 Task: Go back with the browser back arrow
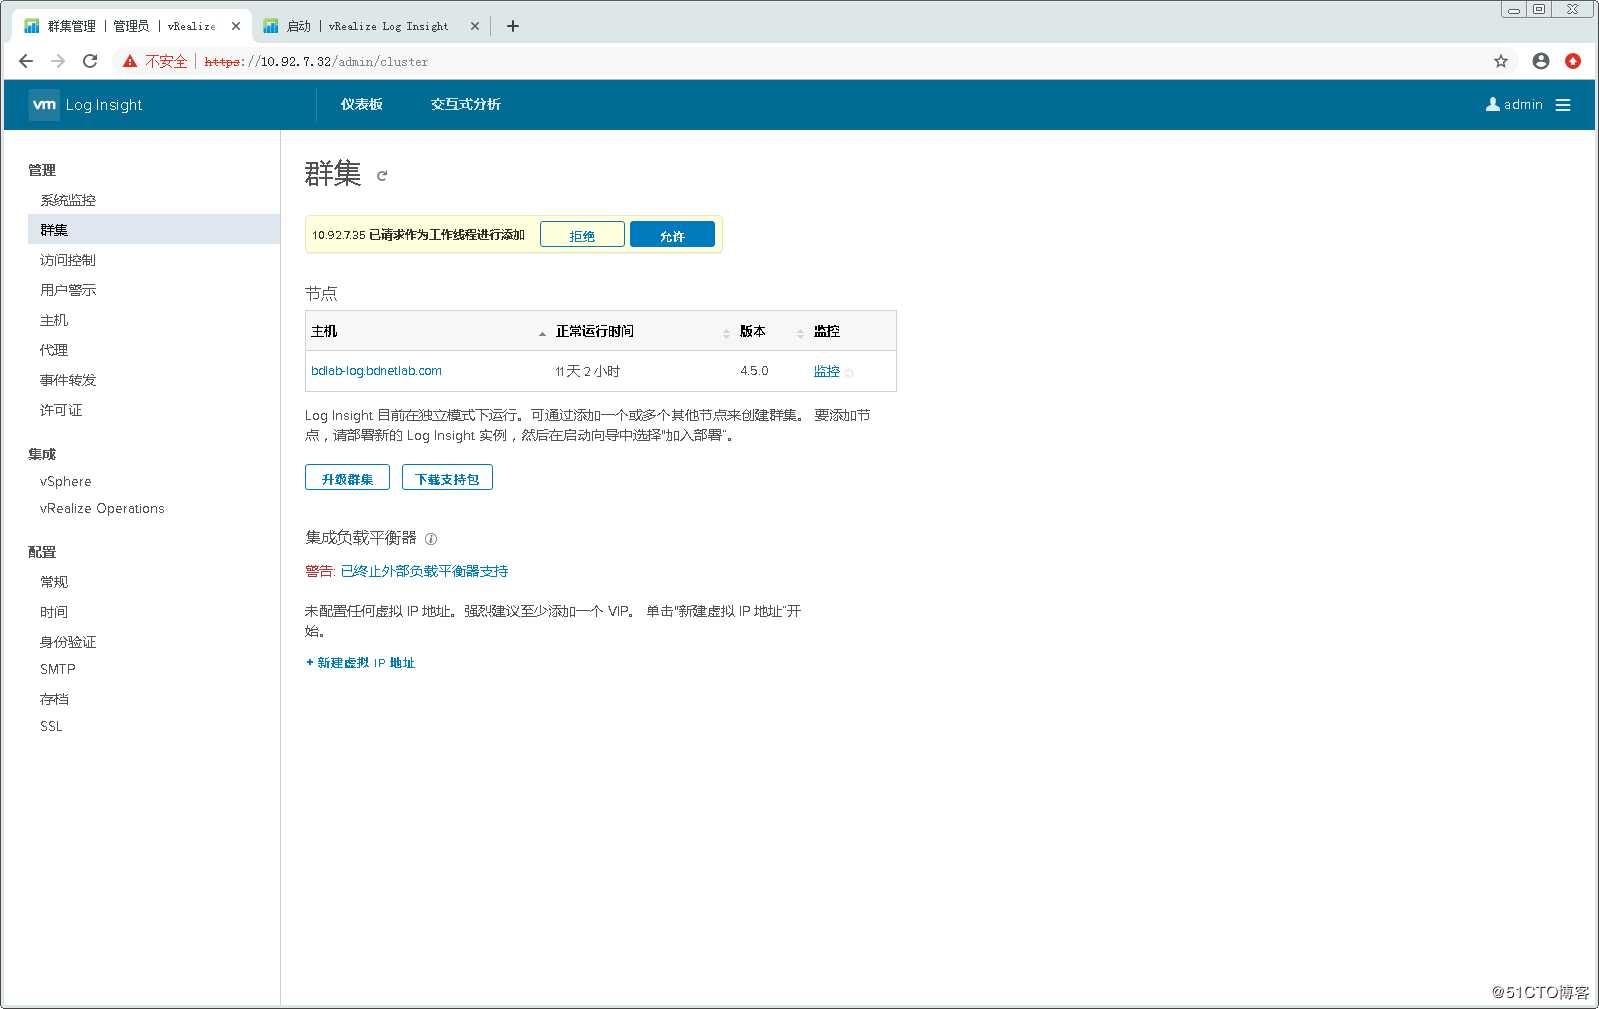(26, 61)
